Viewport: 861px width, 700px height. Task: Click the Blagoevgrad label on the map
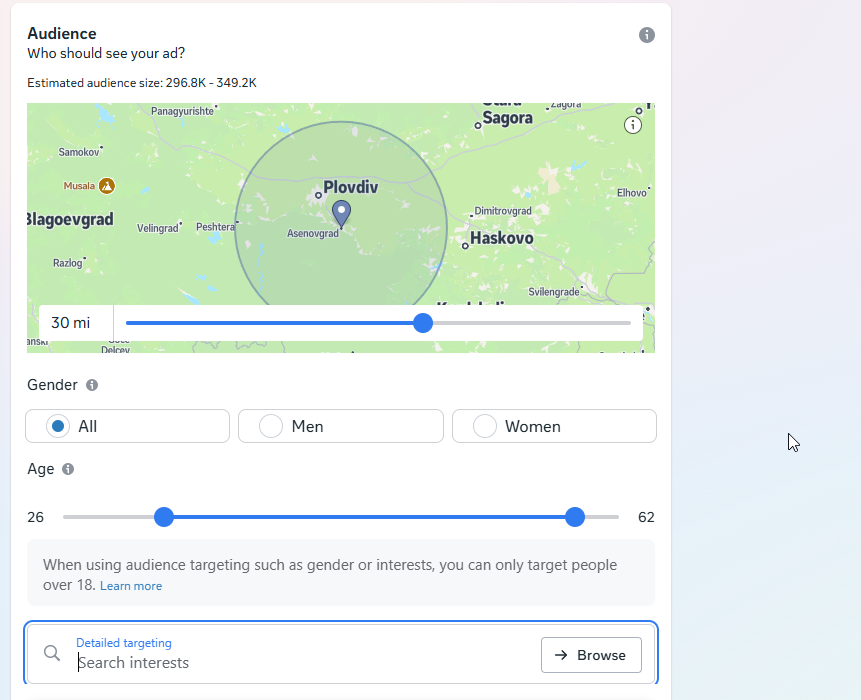point(70,220)
